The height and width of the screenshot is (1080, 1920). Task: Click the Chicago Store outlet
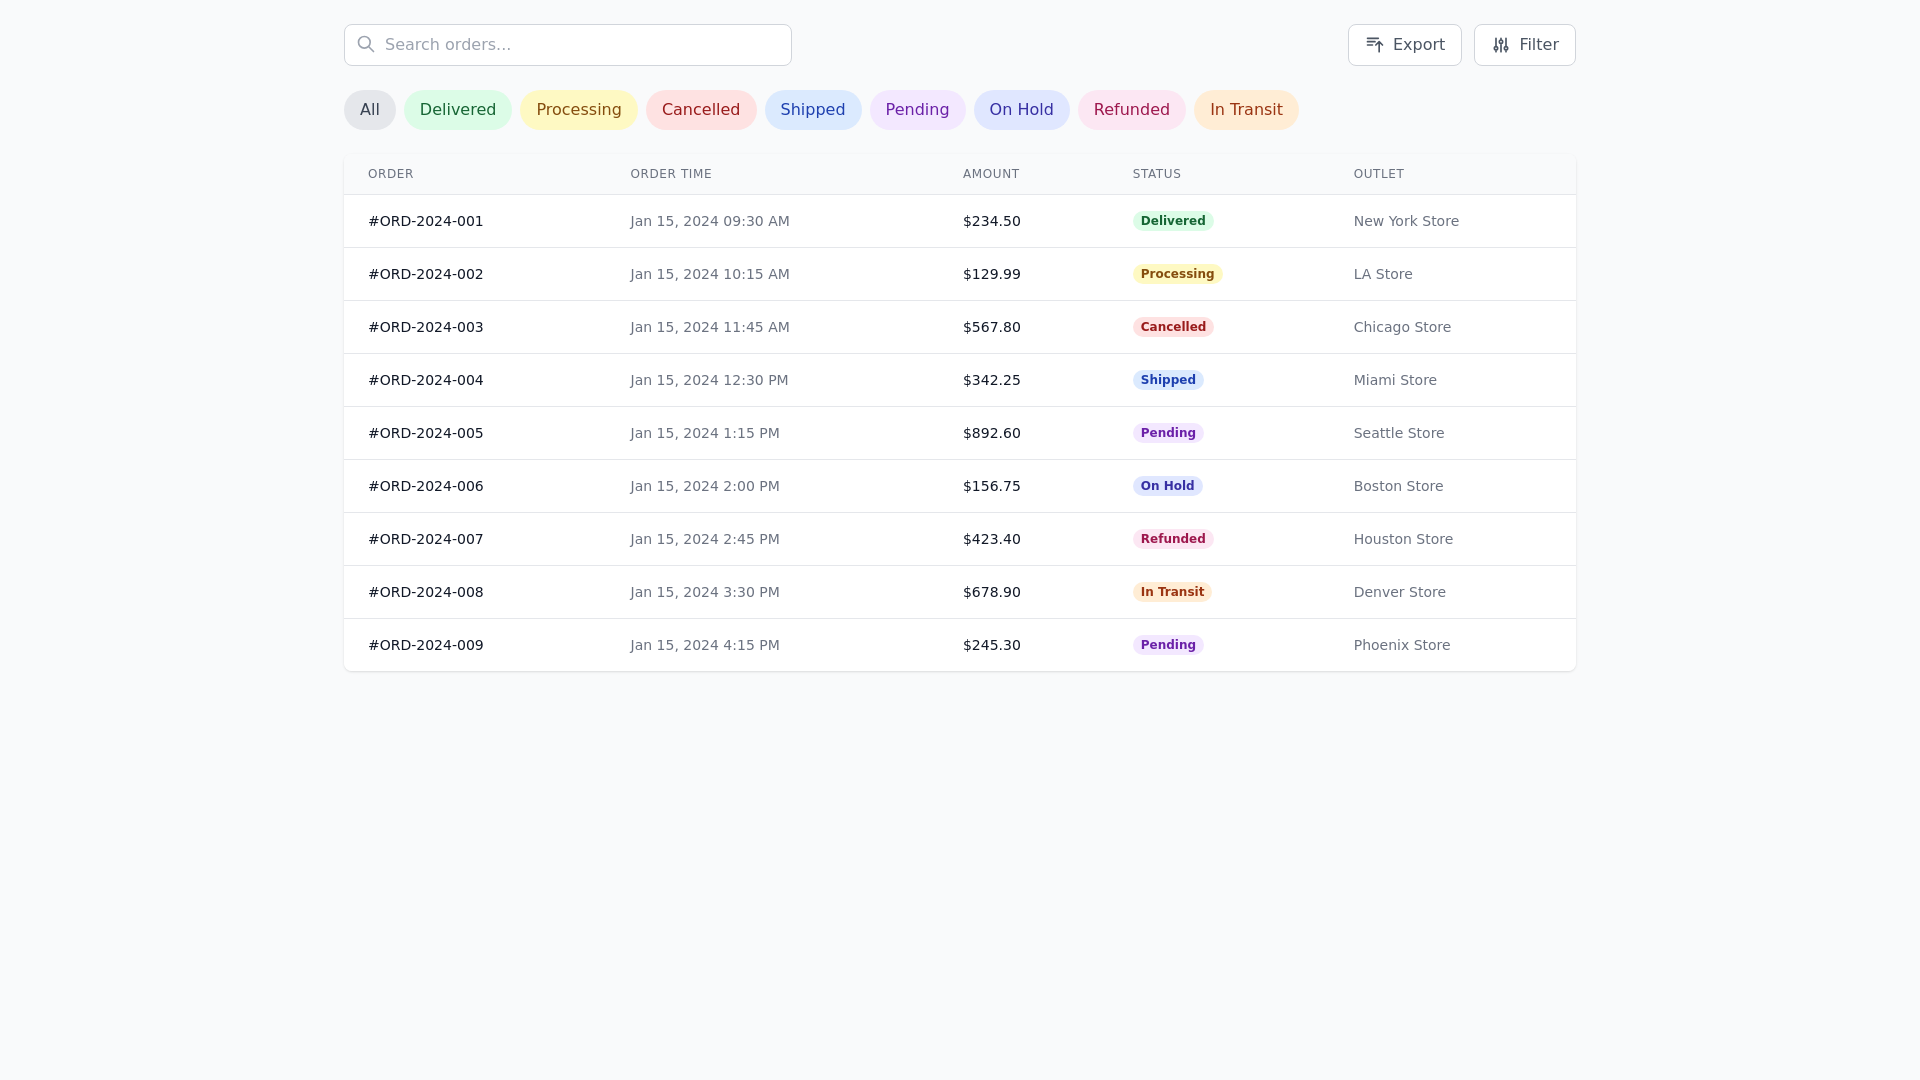(1402, 327)
